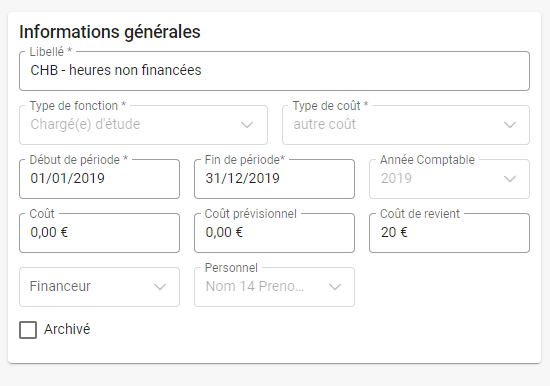Click the Financeur chevron arrow
Viewport: 550px width, 386px height.
(160, 287)
